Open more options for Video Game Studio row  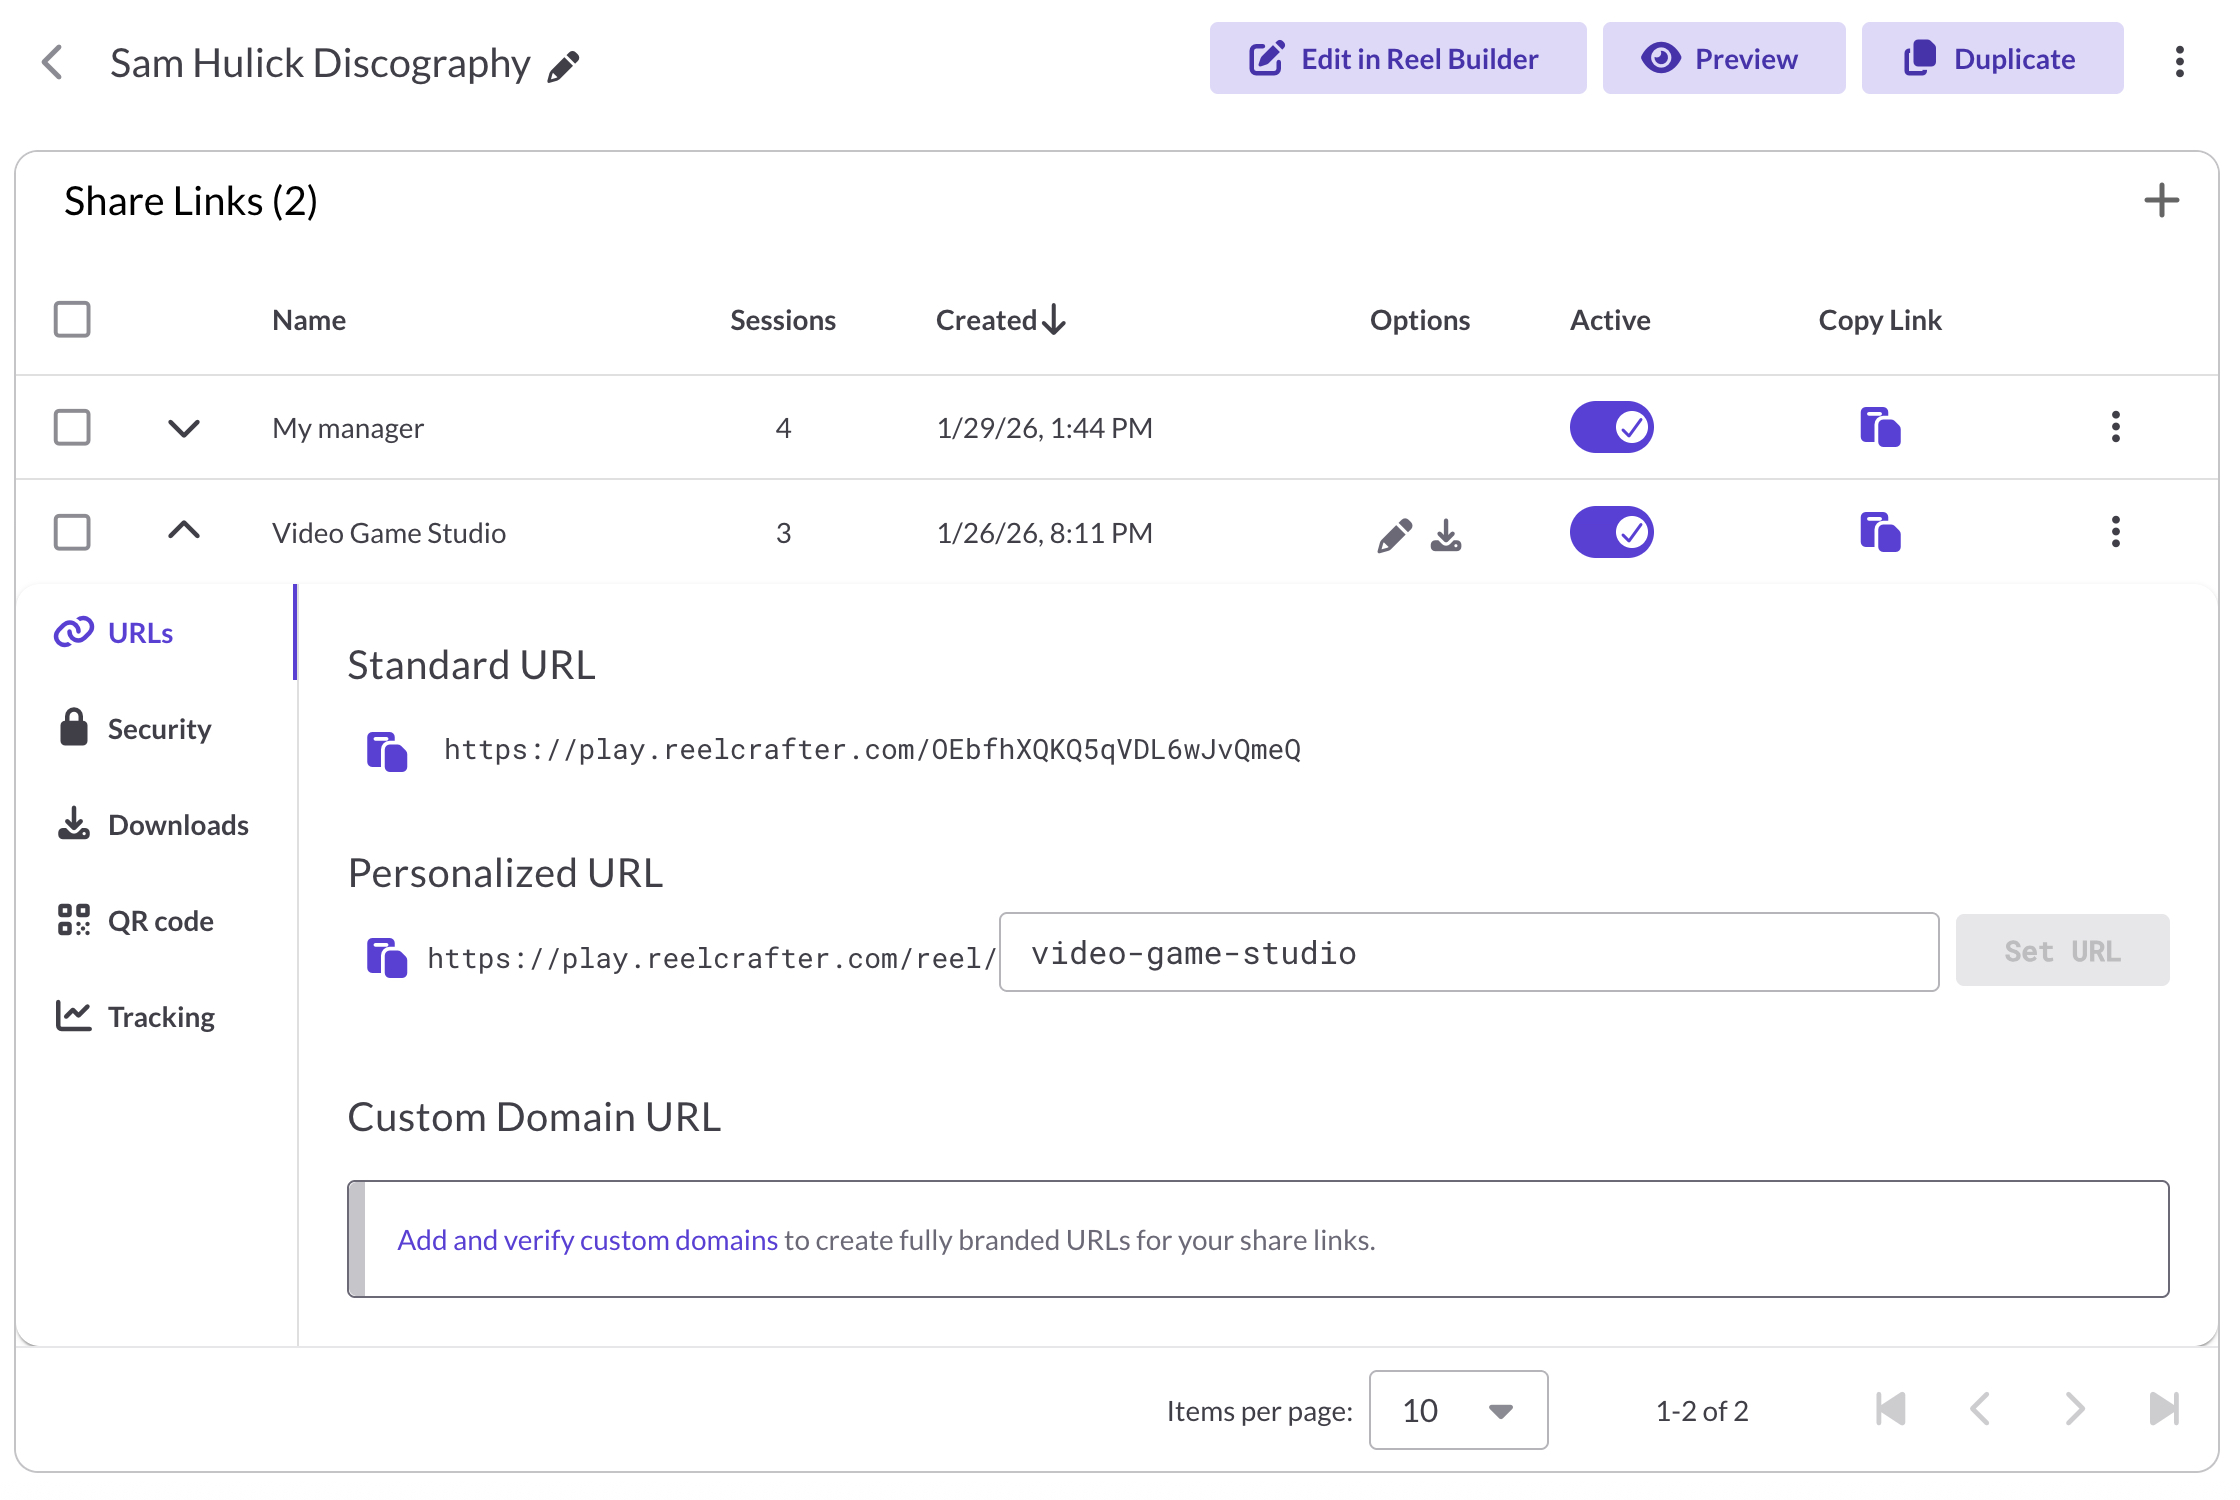pos(2115,532)
